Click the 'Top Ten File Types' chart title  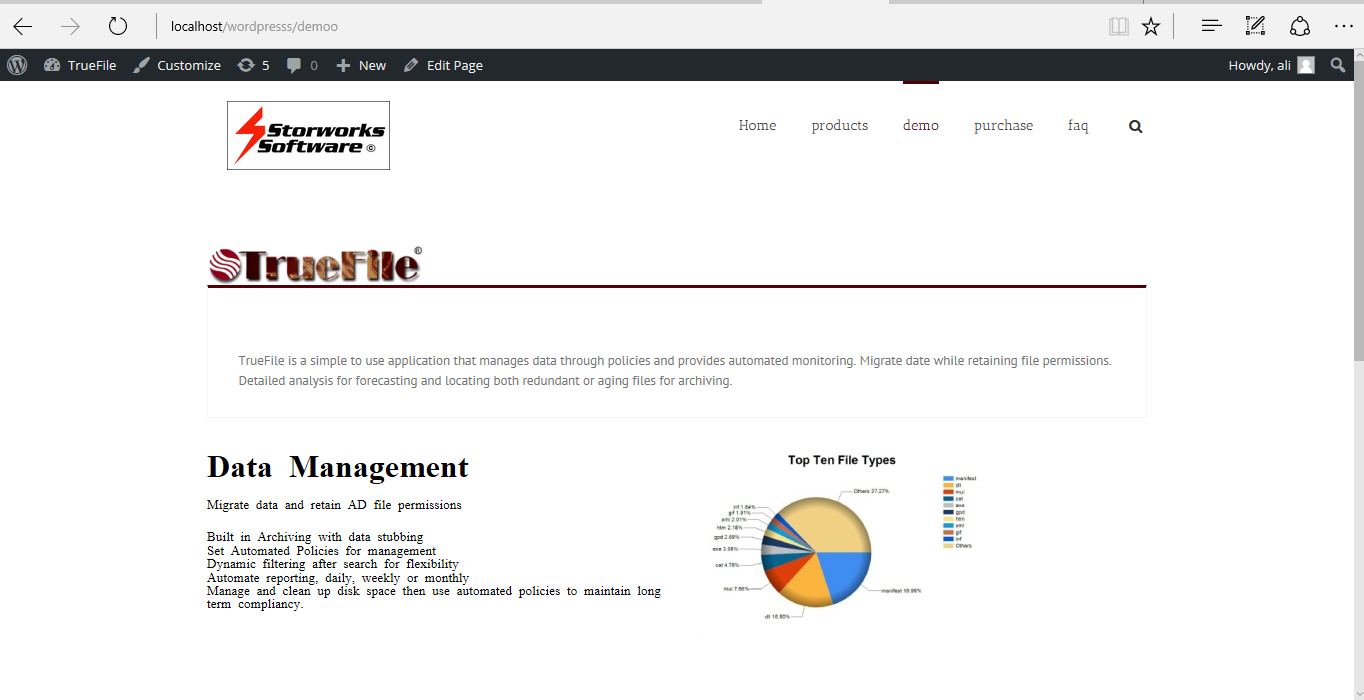(x=842, y=460)
